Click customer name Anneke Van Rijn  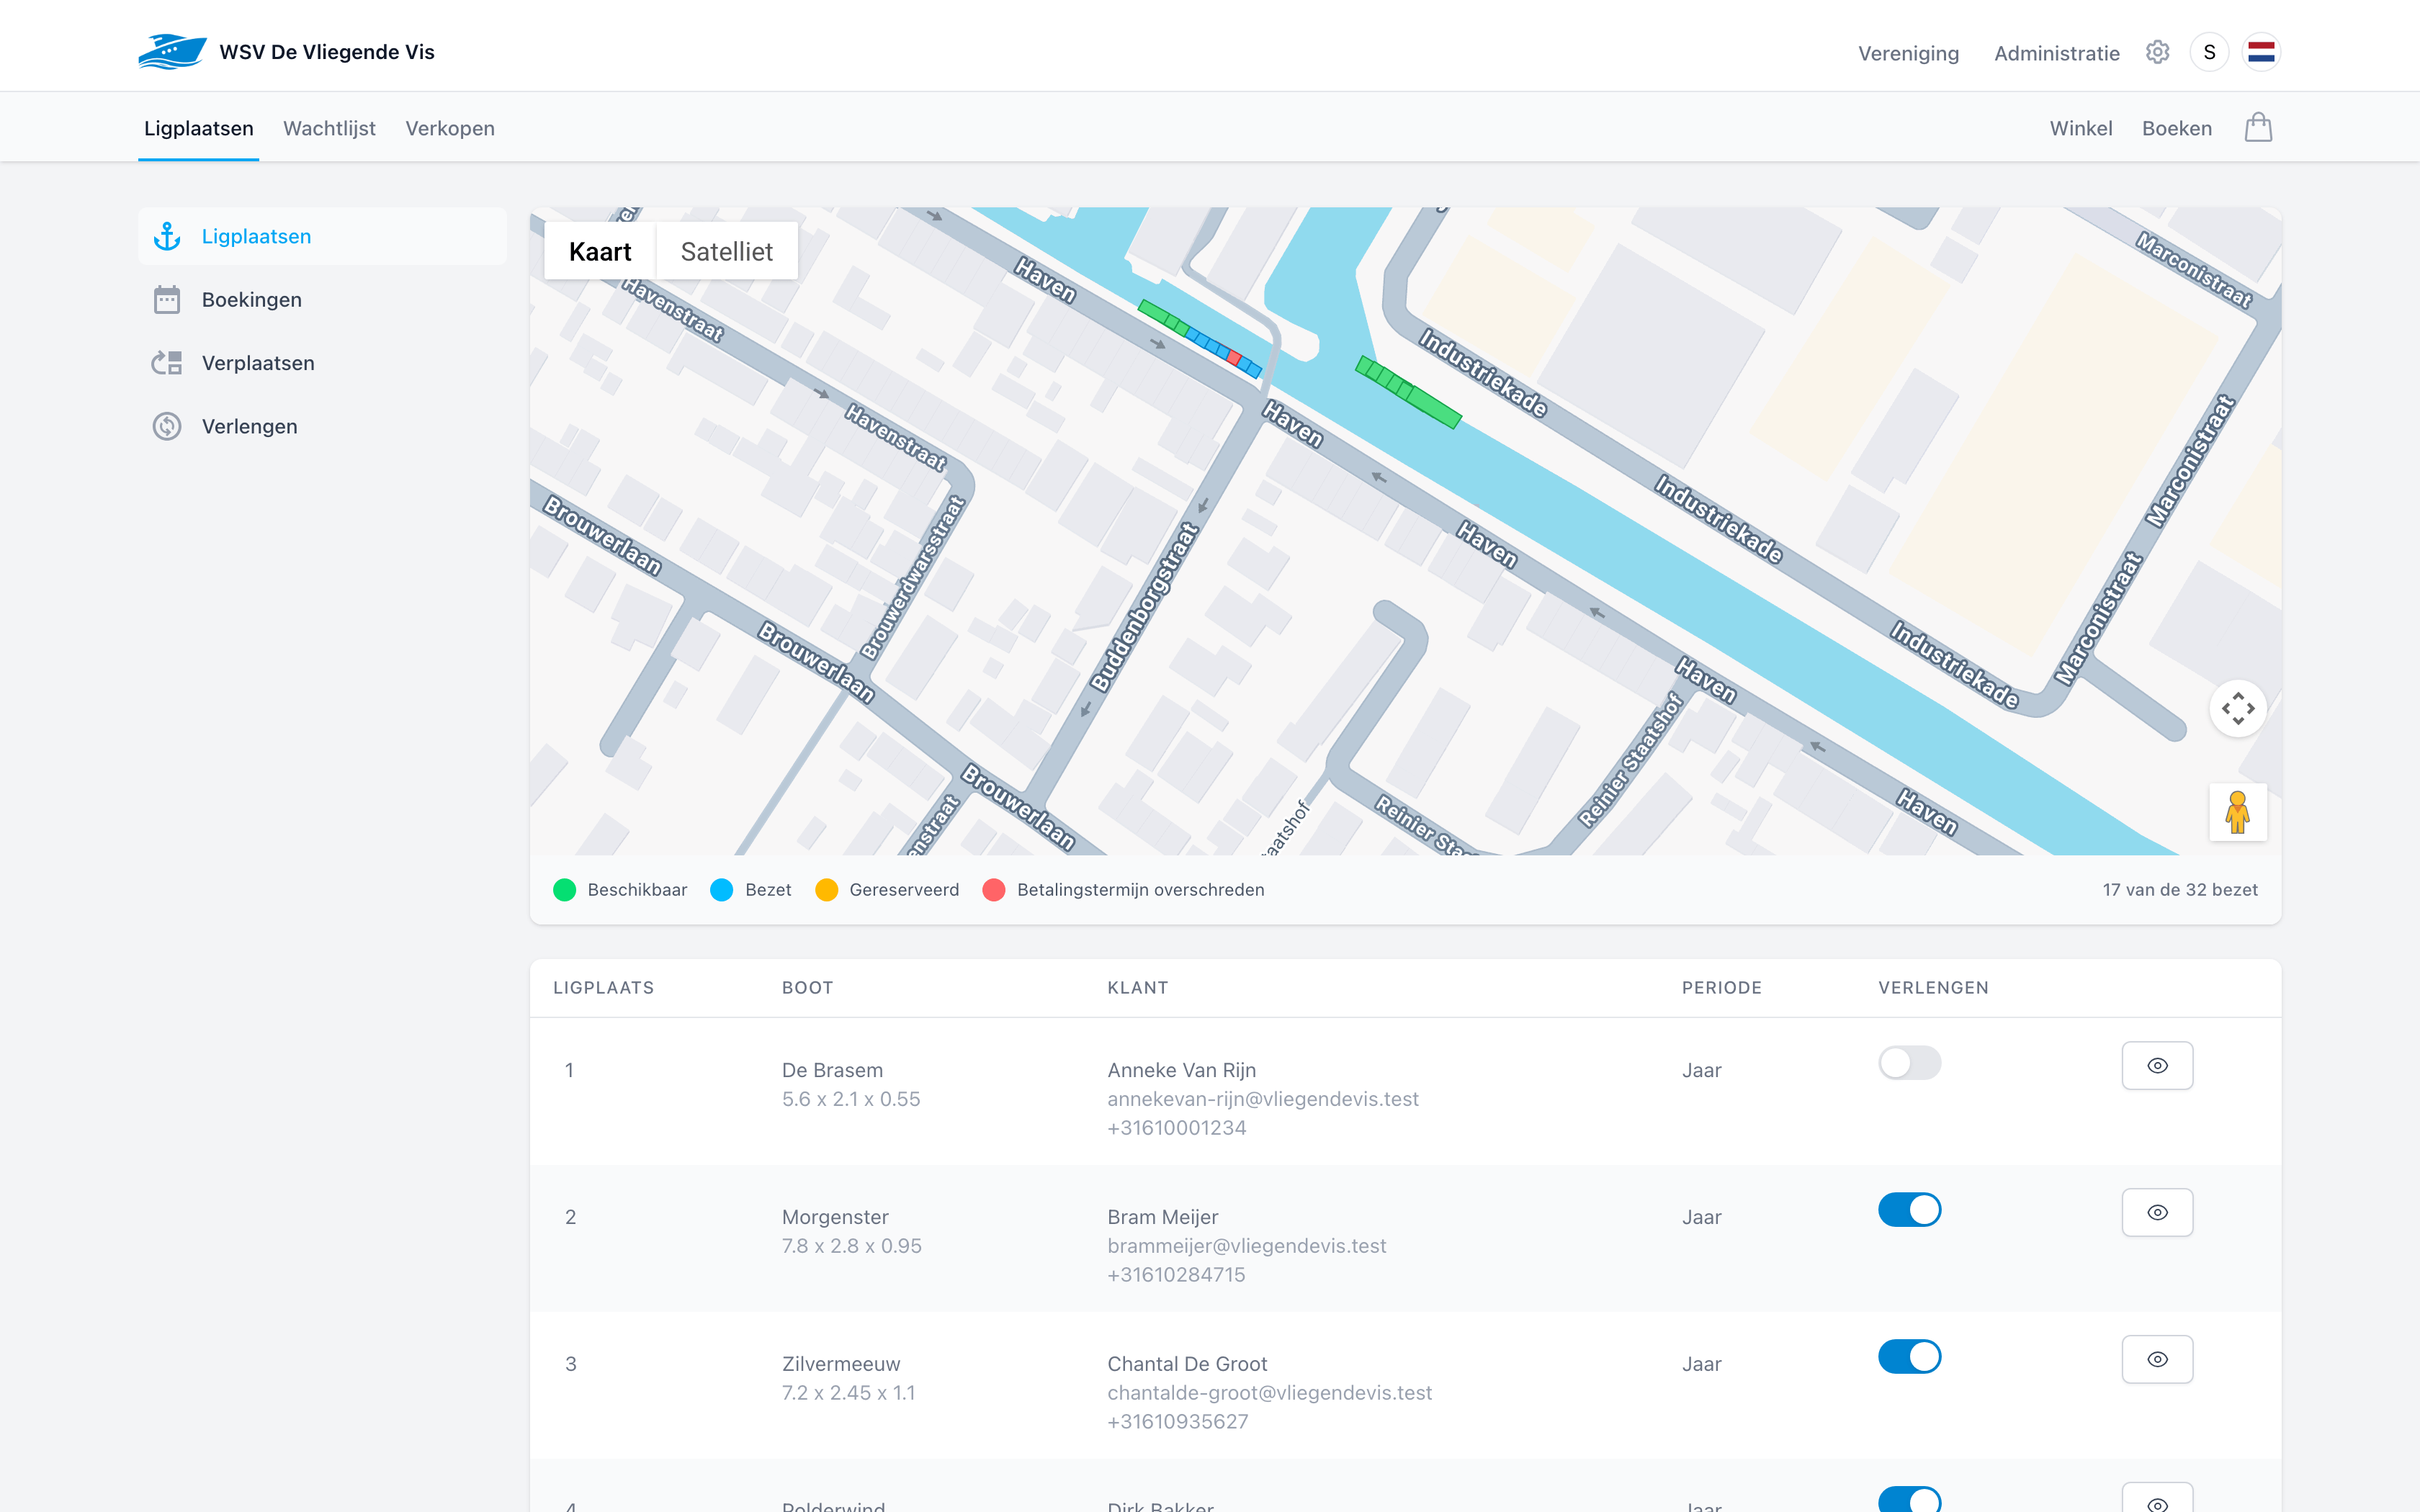pos(1181,1070)
